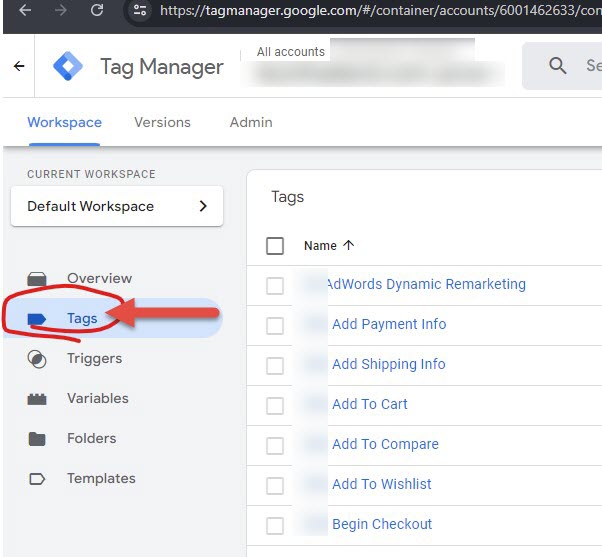602x557 pixels.
Task: Click the browser address bar URL
Action: point(380,12)
